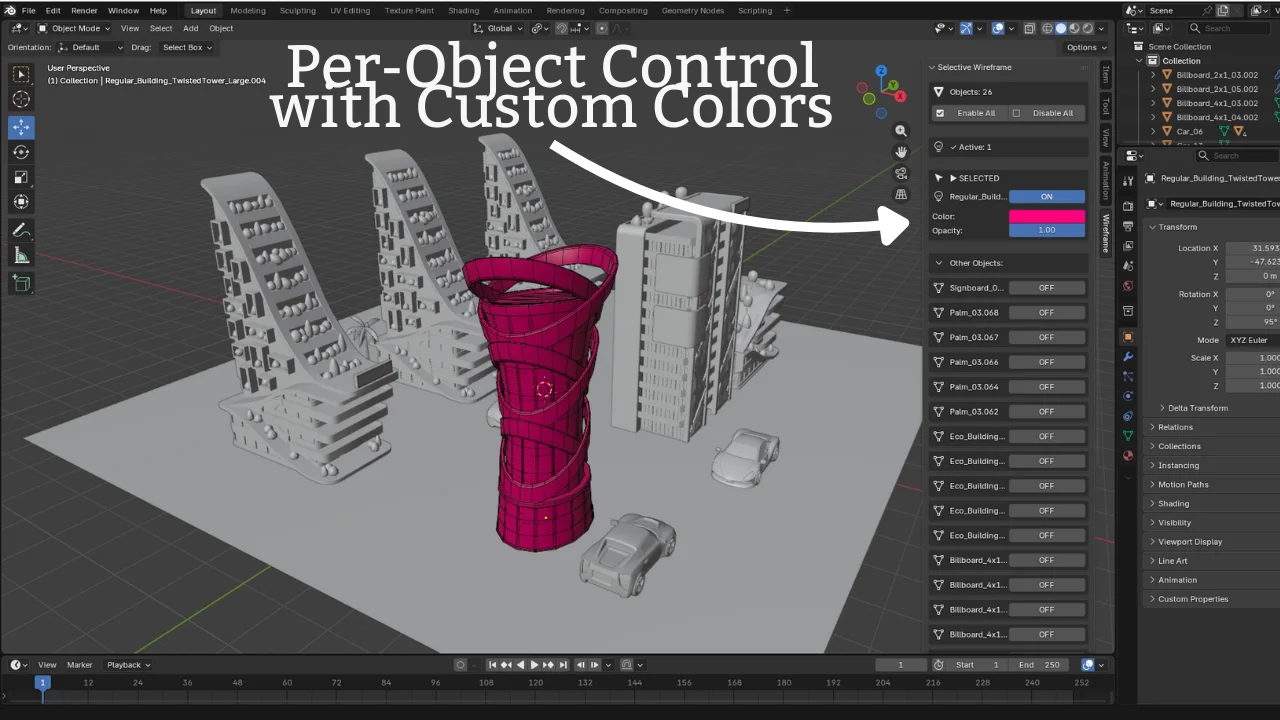Turn off Regular_Build wireframe ON toggle

click(x=1046, y=196)
